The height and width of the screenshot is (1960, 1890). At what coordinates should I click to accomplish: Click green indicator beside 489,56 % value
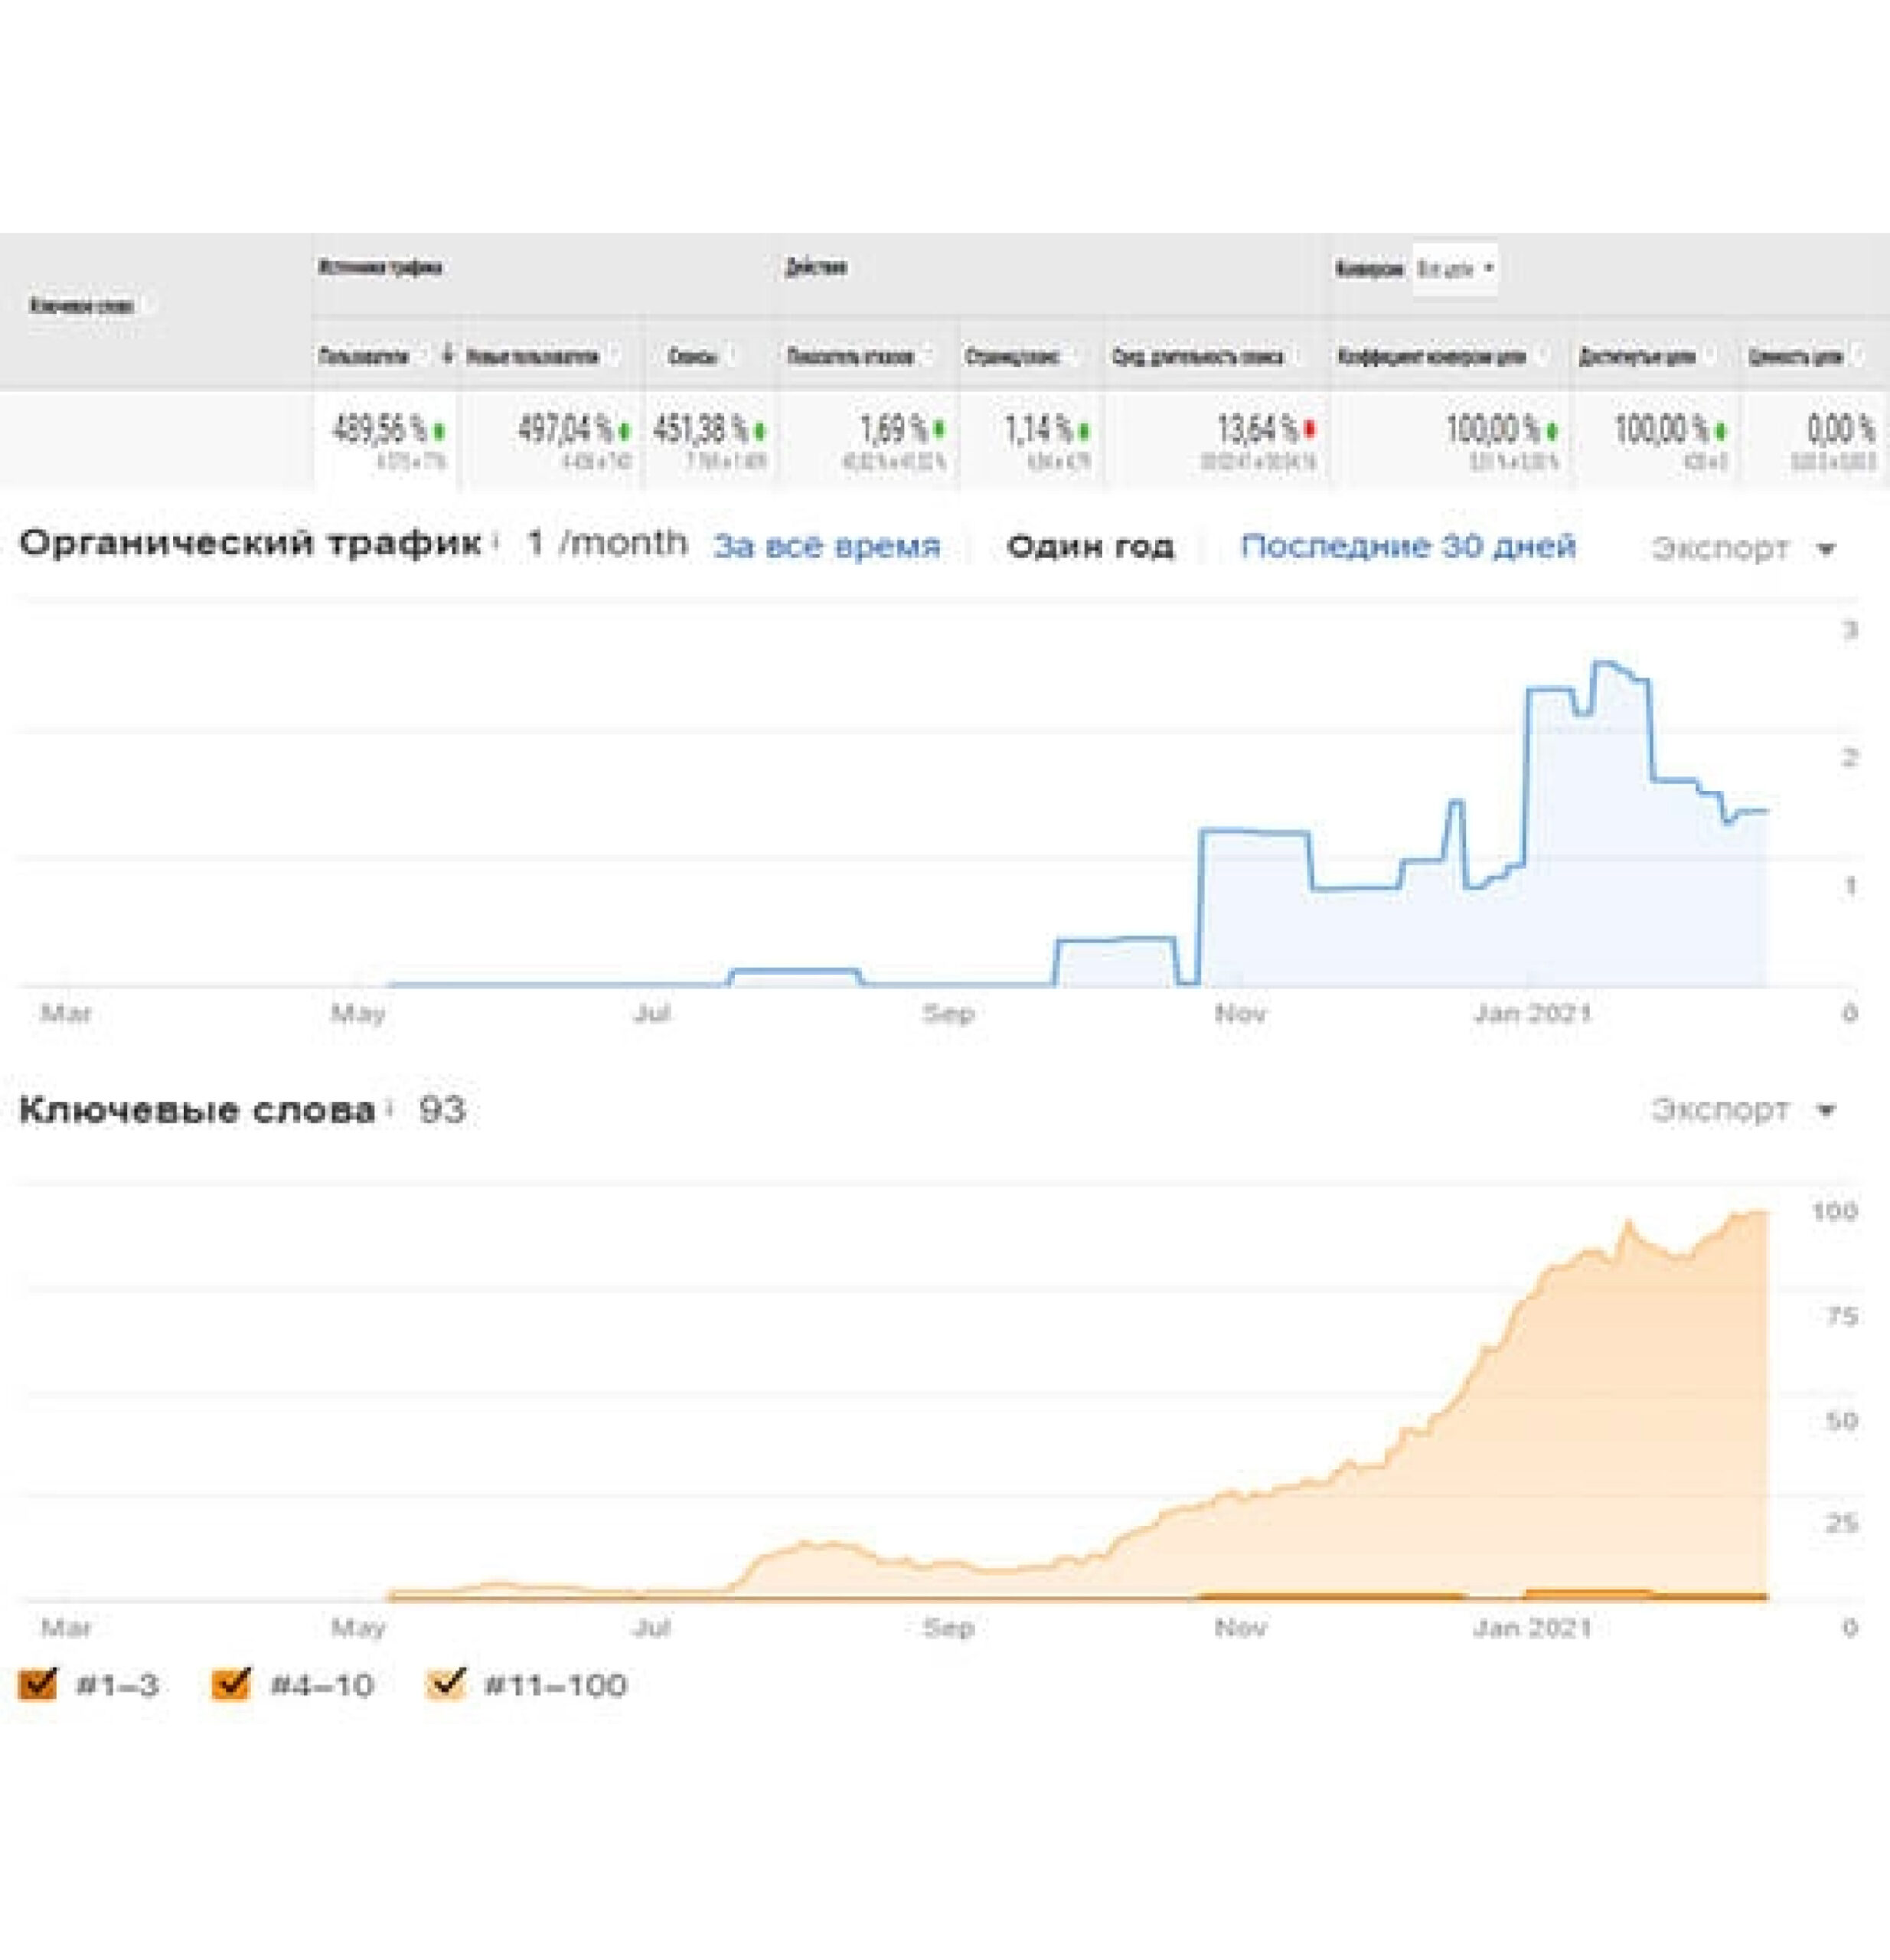(x=439, y=431)
